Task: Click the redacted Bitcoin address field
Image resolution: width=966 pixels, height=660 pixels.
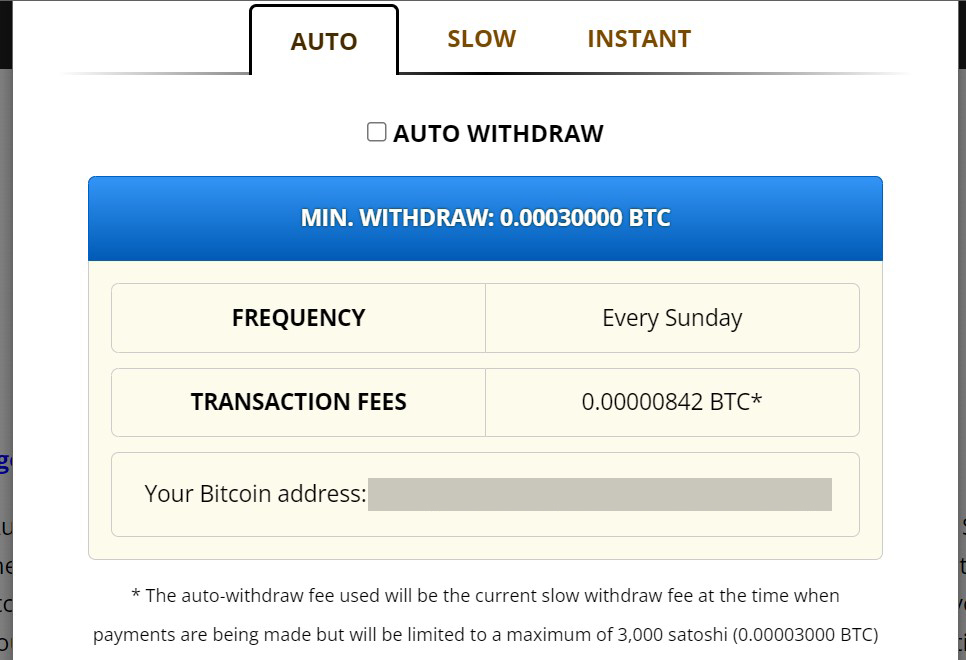Action: tap(600, 494)
